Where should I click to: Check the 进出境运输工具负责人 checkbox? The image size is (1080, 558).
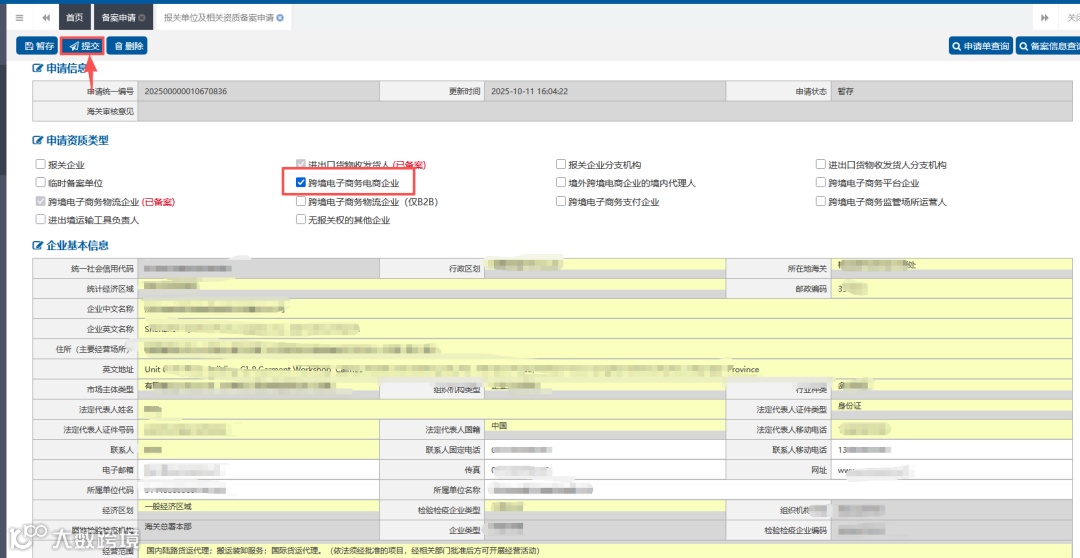tap(40, 220)
